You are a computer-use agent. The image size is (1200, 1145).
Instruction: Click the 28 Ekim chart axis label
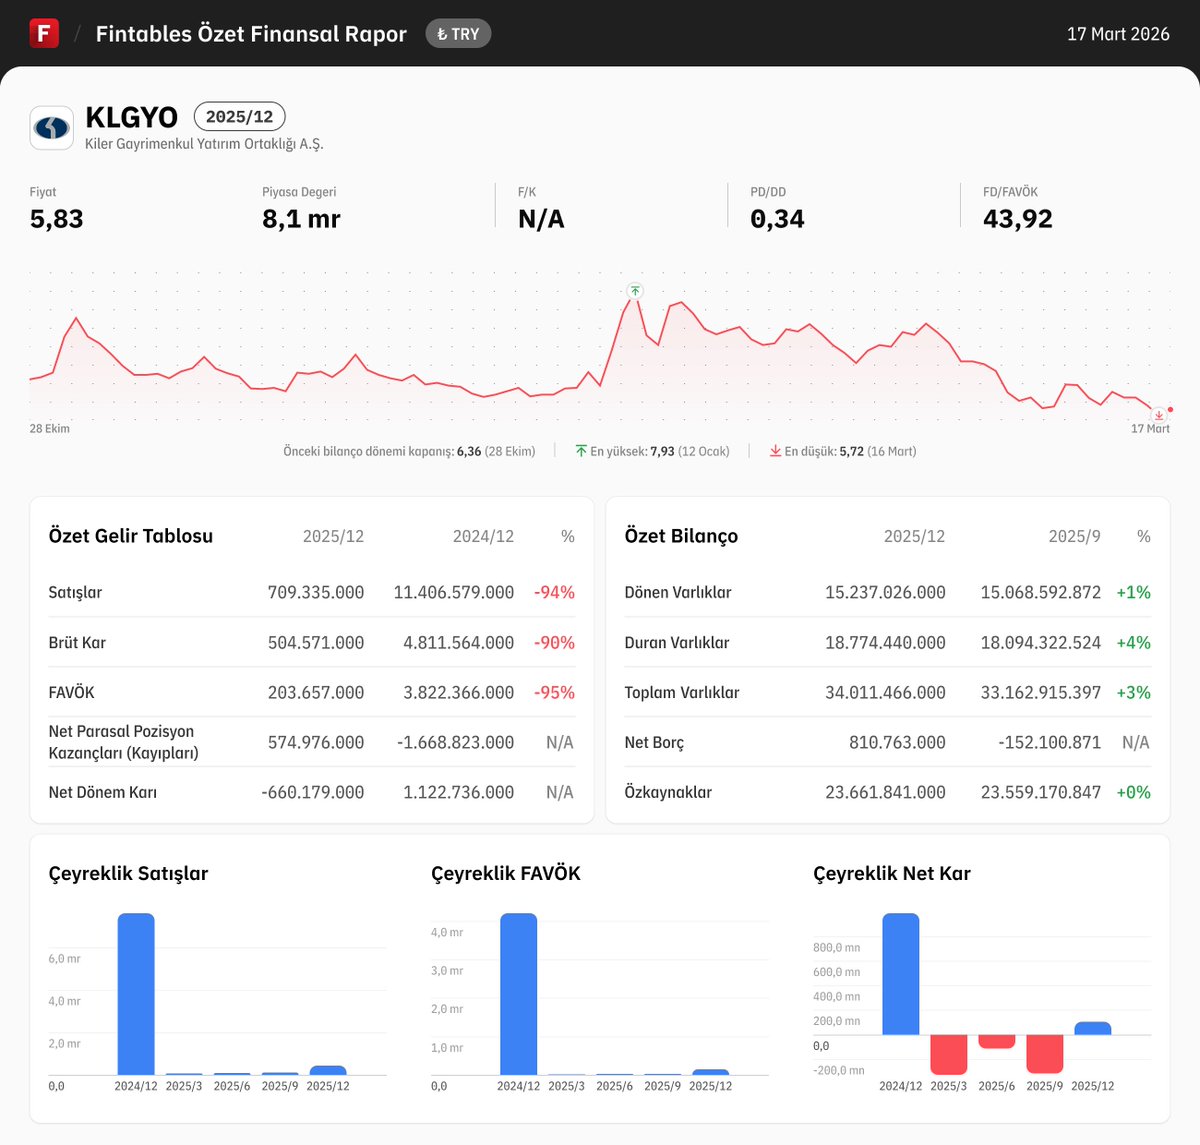[x=50, y=429]
